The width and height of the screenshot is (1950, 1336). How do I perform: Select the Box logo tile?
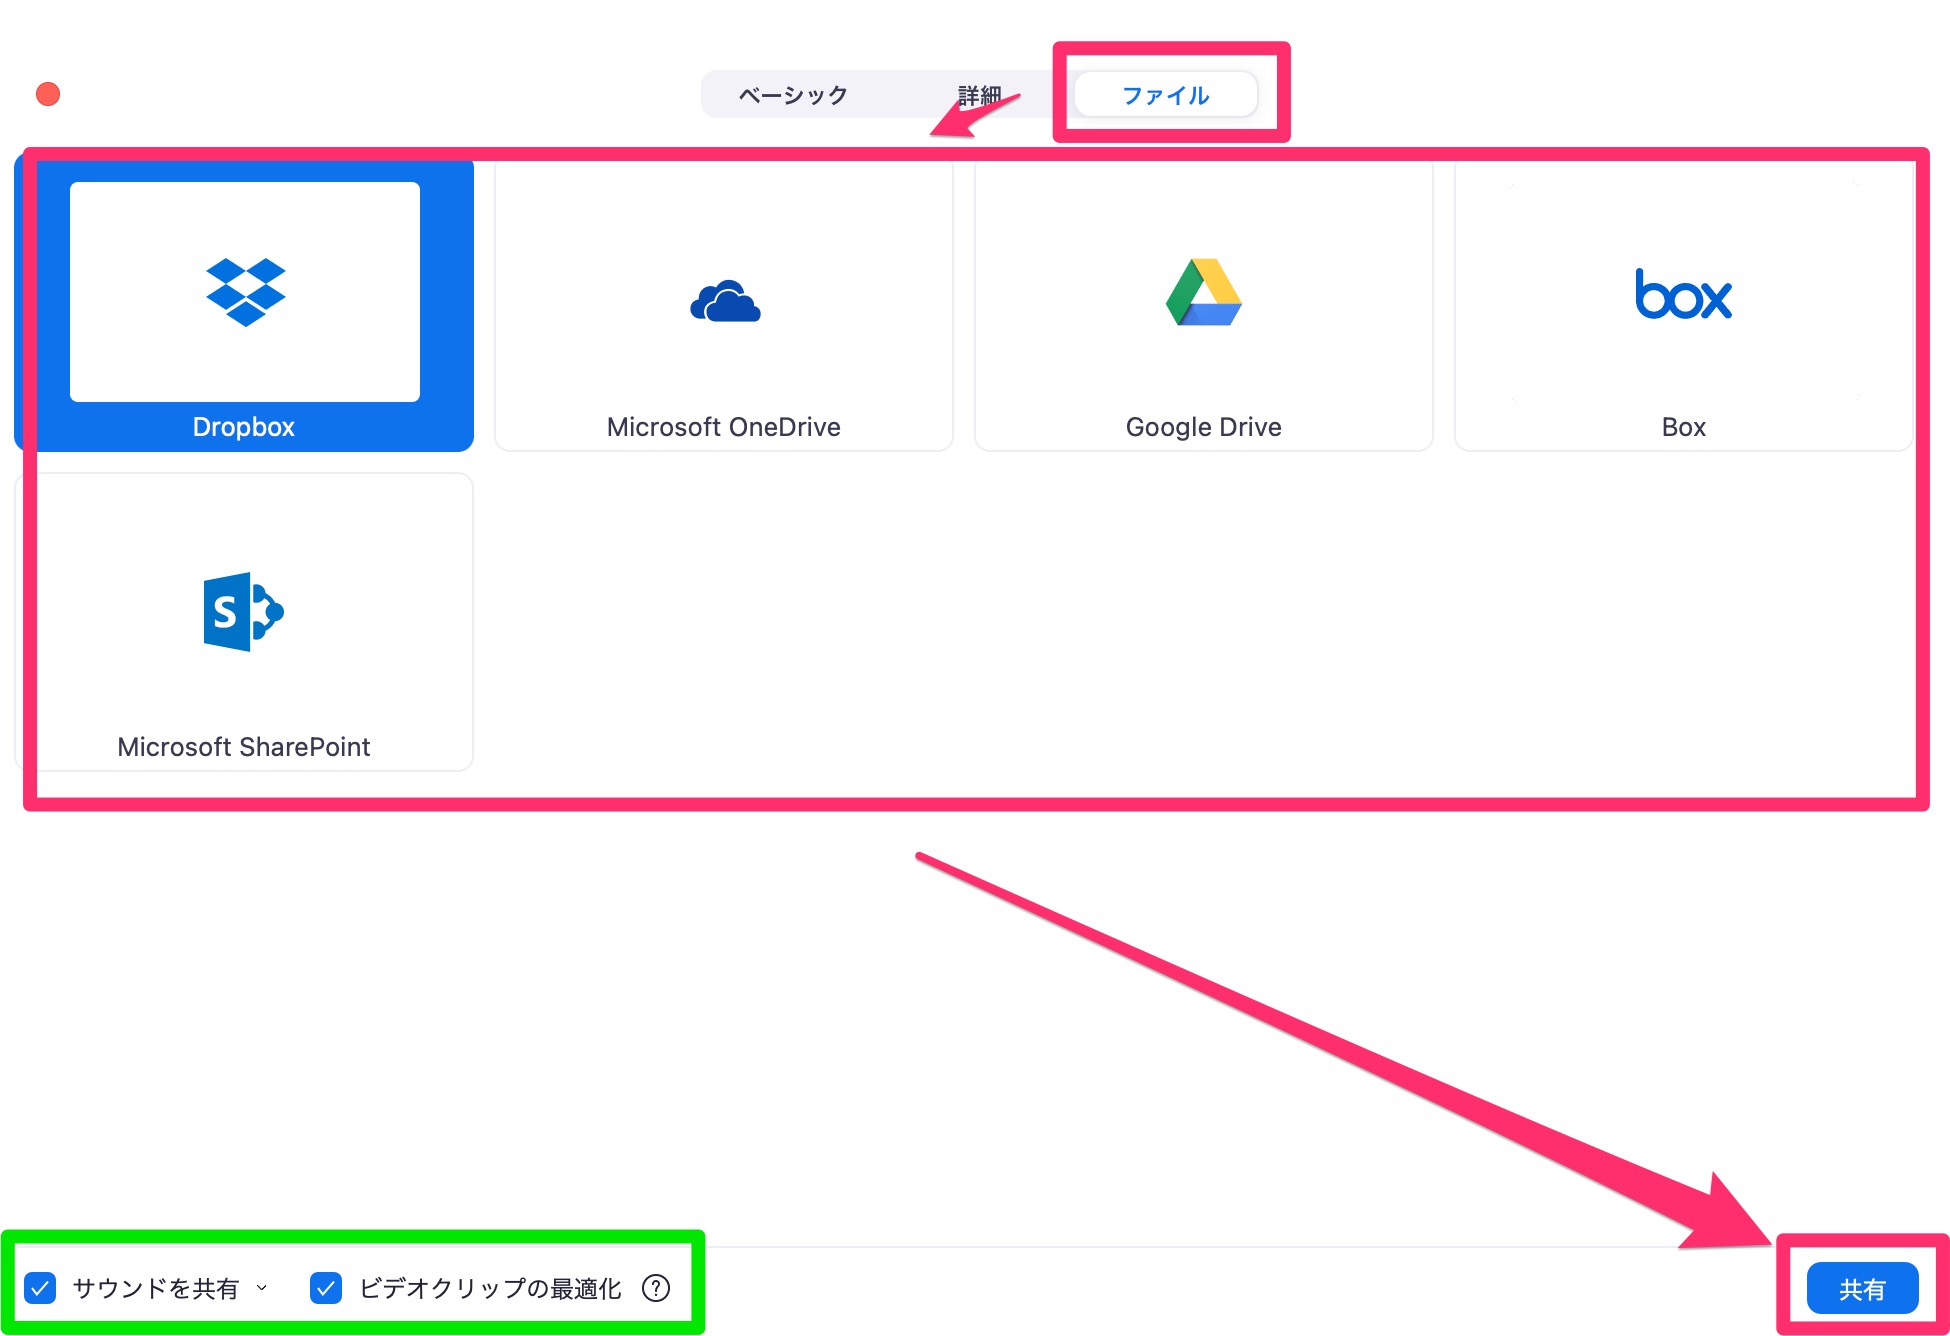[1683, 304]
